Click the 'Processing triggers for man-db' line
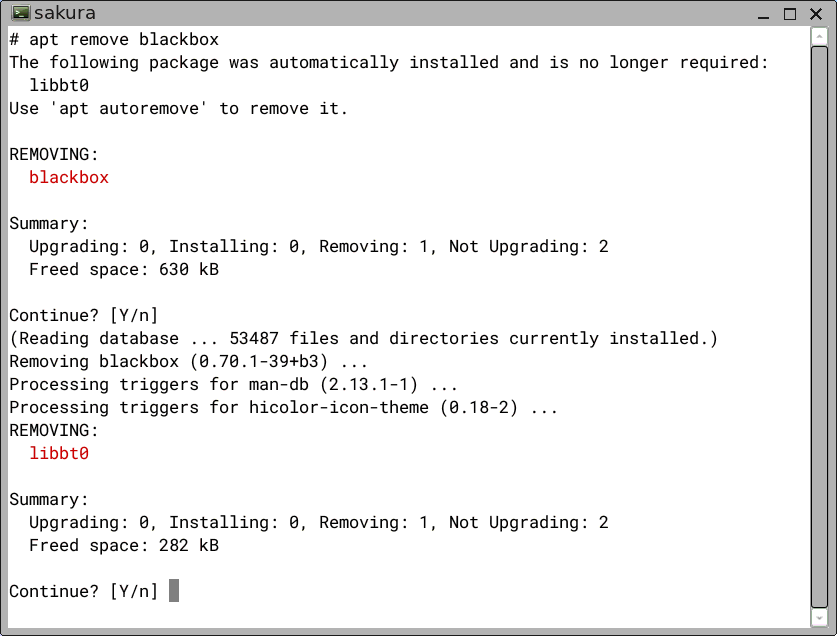 tap(233, 384)
